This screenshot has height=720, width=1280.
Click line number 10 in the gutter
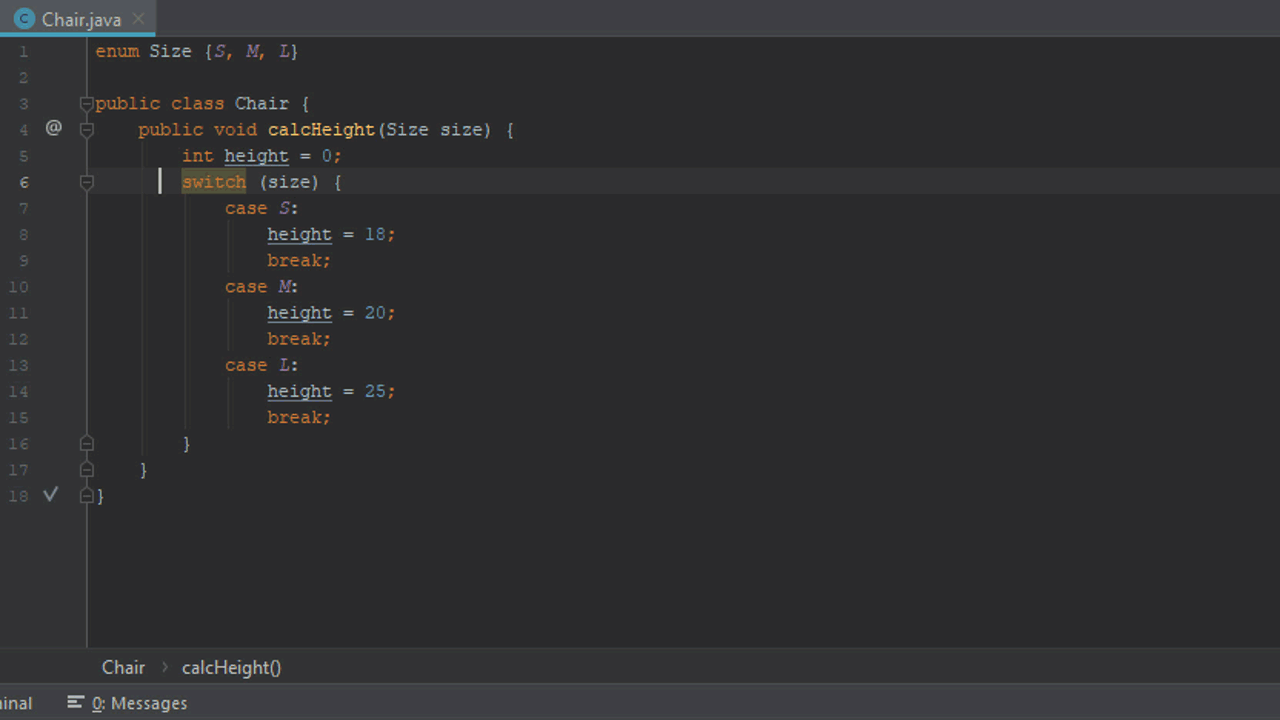point(18,286)
